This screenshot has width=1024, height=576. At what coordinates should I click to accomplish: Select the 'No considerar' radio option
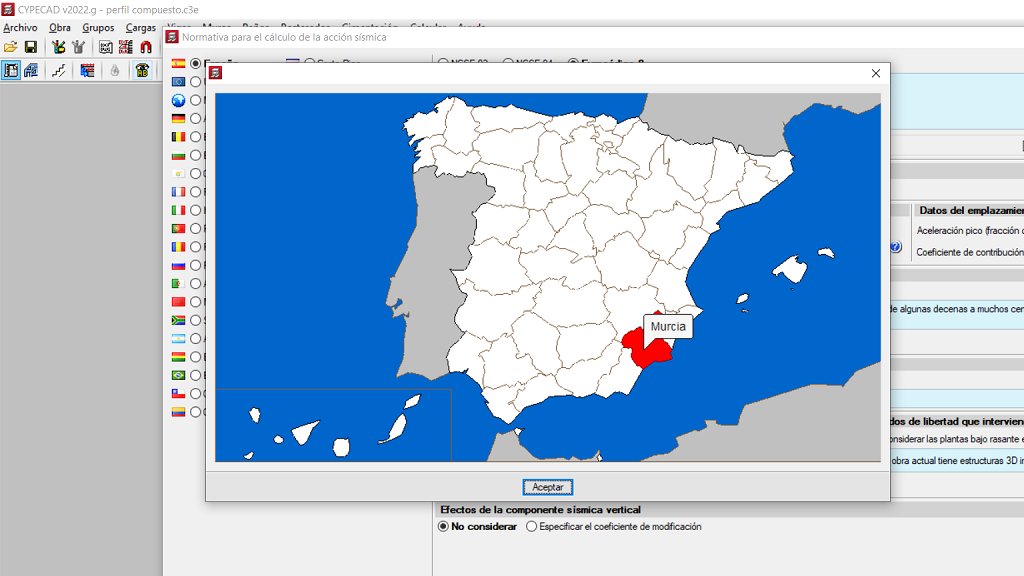444,526
